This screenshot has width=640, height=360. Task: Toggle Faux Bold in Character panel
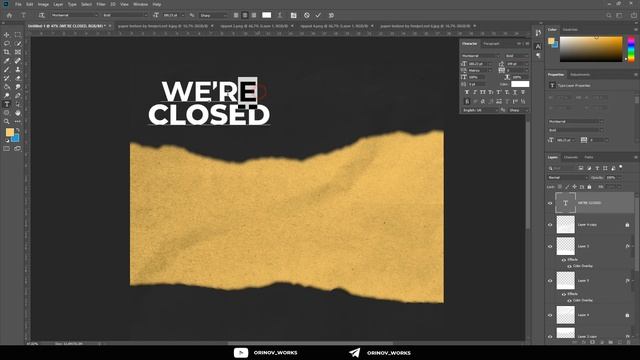click(467, 93)
